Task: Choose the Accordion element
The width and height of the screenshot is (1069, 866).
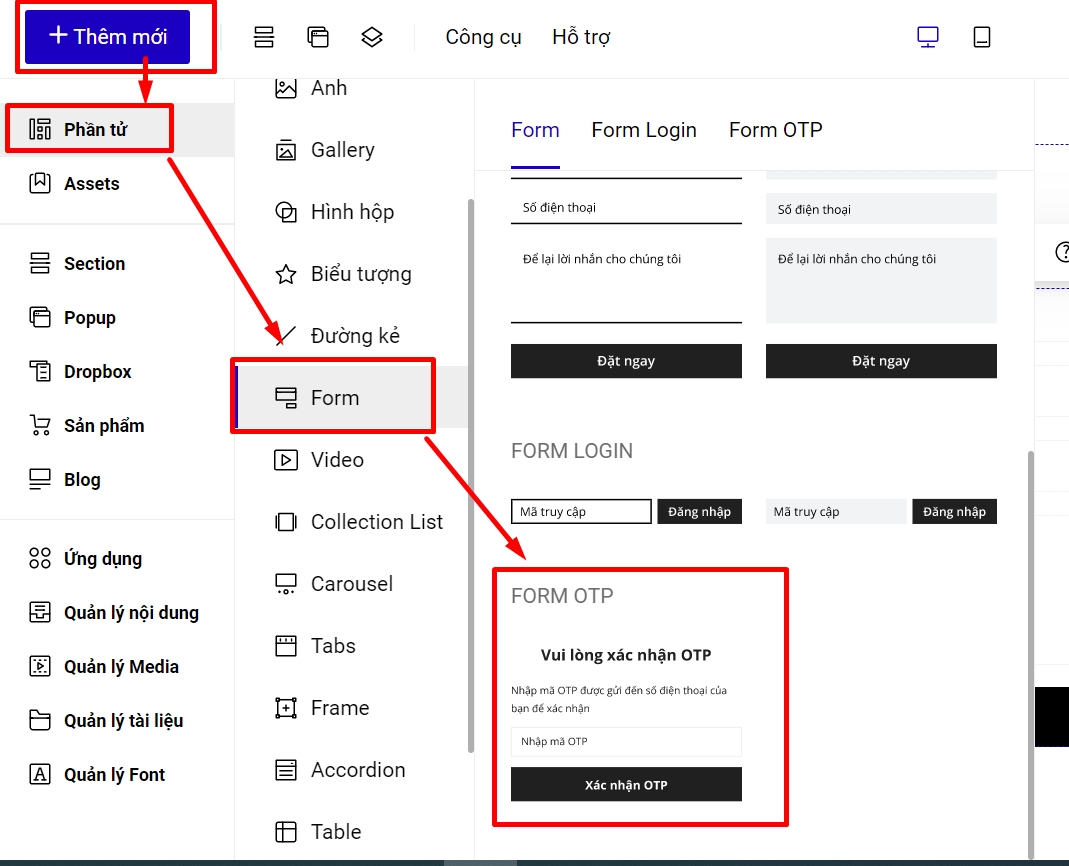Action: coord(357,770)
